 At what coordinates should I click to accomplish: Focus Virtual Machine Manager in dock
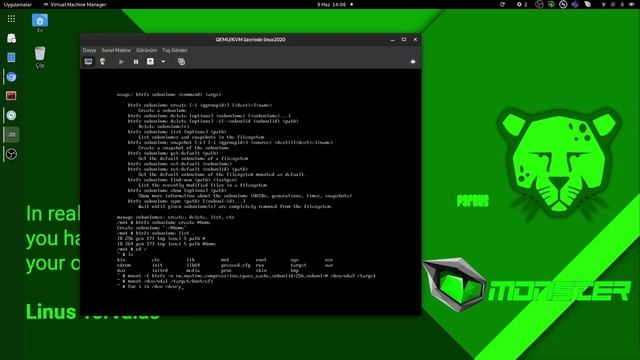coord(11,135)
